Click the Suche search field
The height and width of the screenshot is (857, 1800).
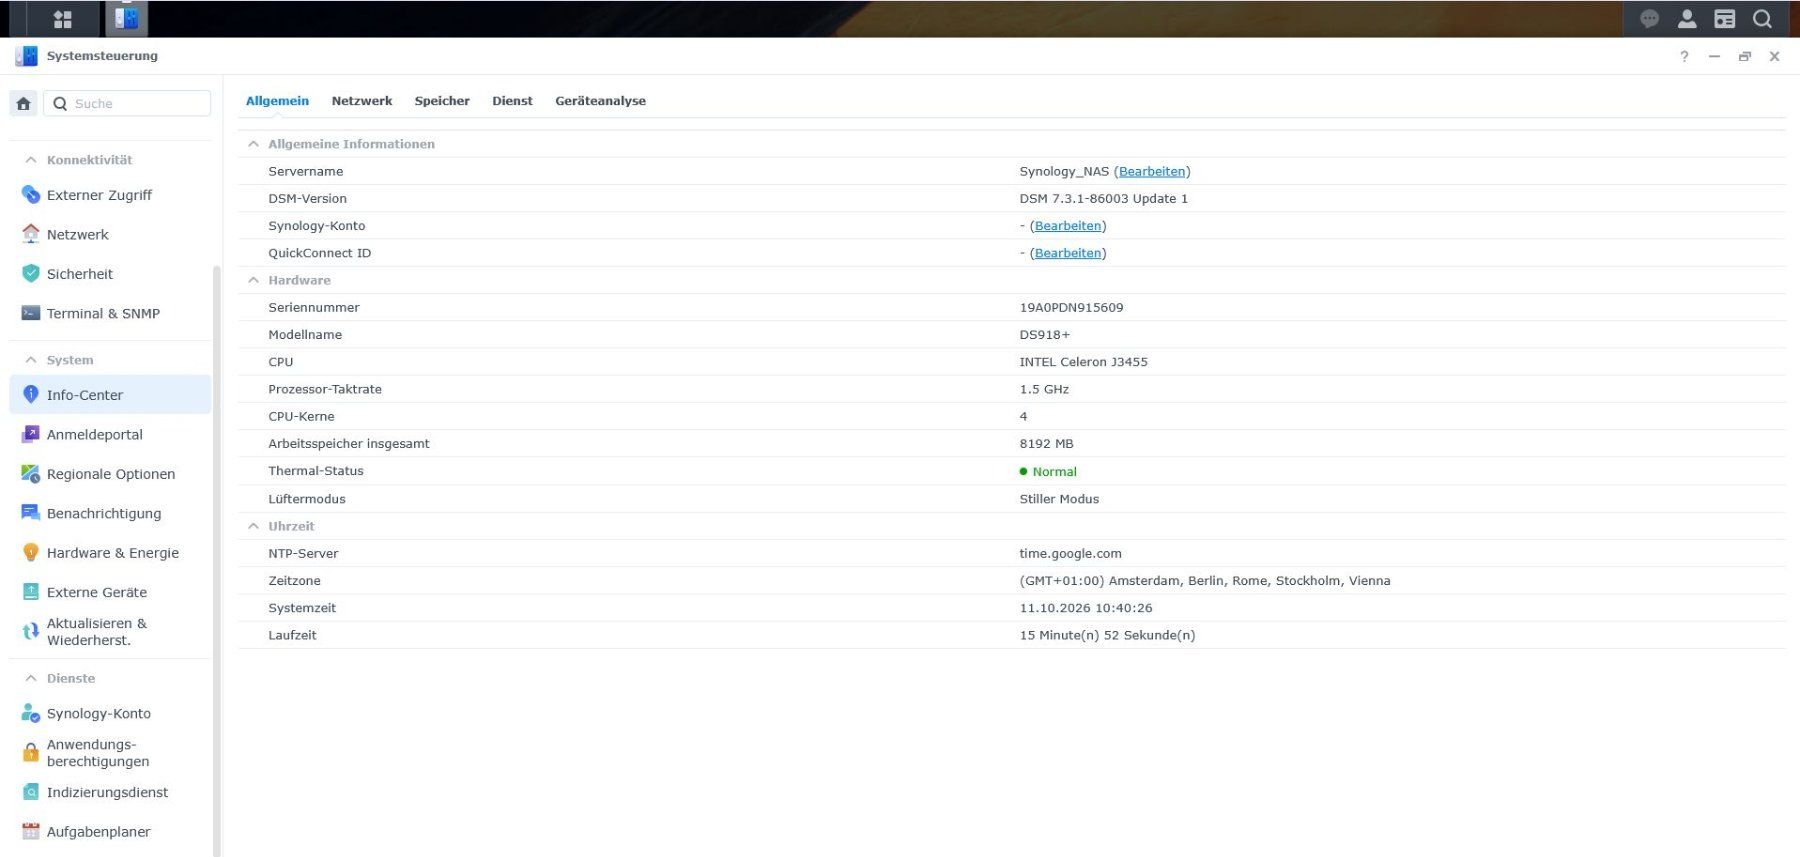click(x=127, y=103)
